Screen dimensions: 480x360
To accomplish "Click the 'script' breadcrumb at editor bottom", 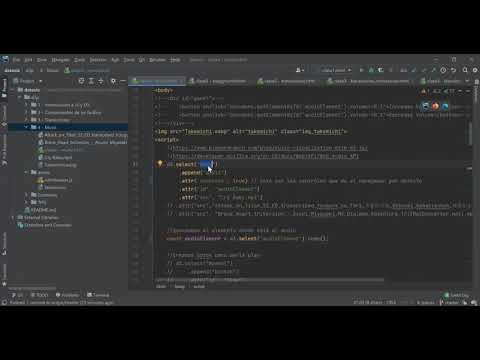I will pyautogui.click(x=199, y=286).
